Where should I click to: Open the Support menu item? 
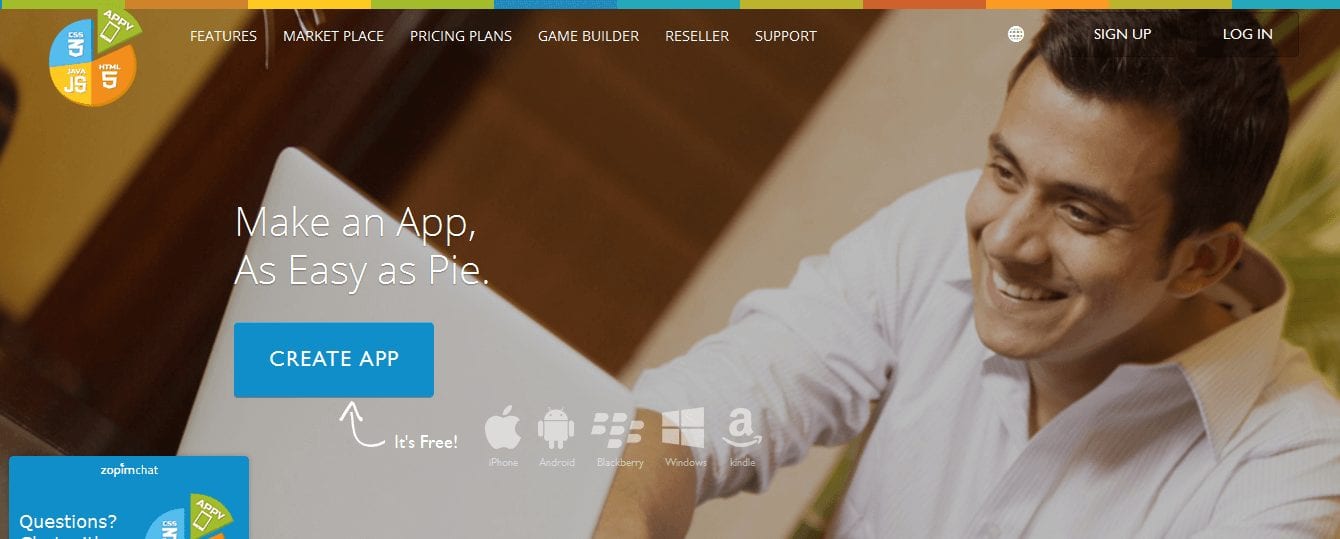tap(786, 36)
